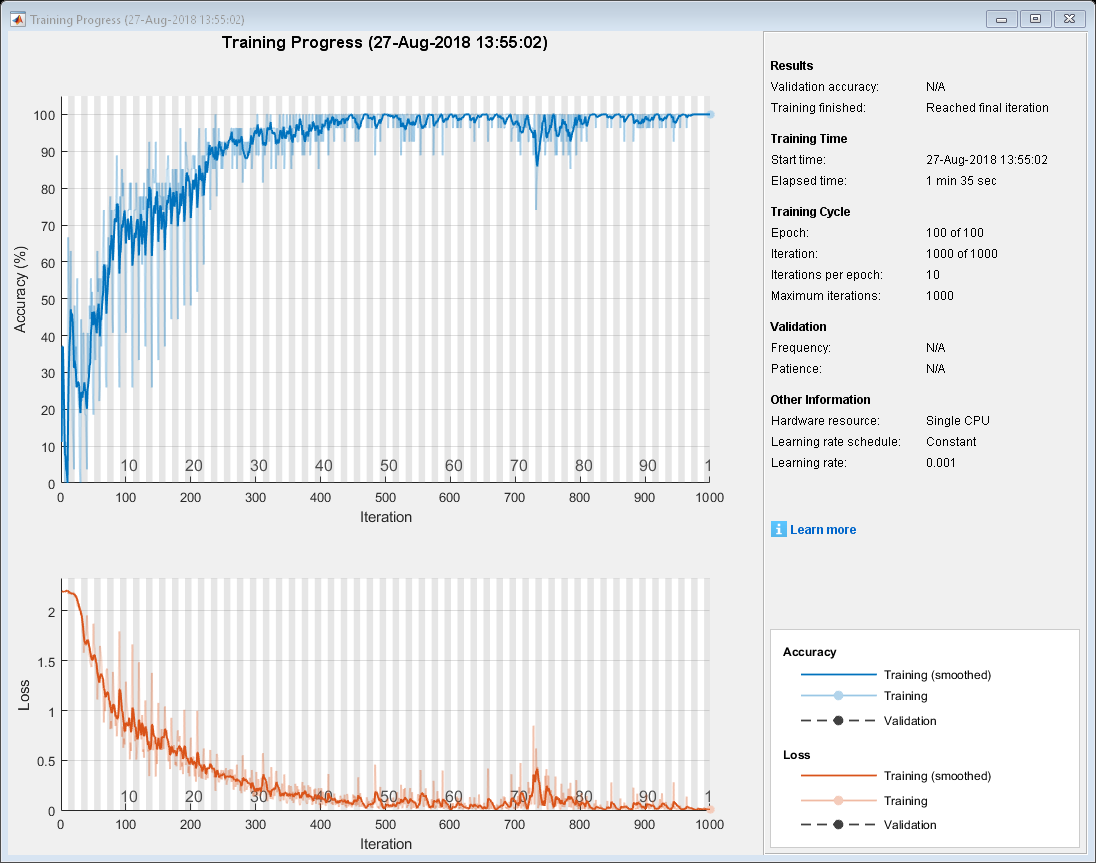Select the Single CPU hardware resource value

pyautogui.click(x=958, y=421)
